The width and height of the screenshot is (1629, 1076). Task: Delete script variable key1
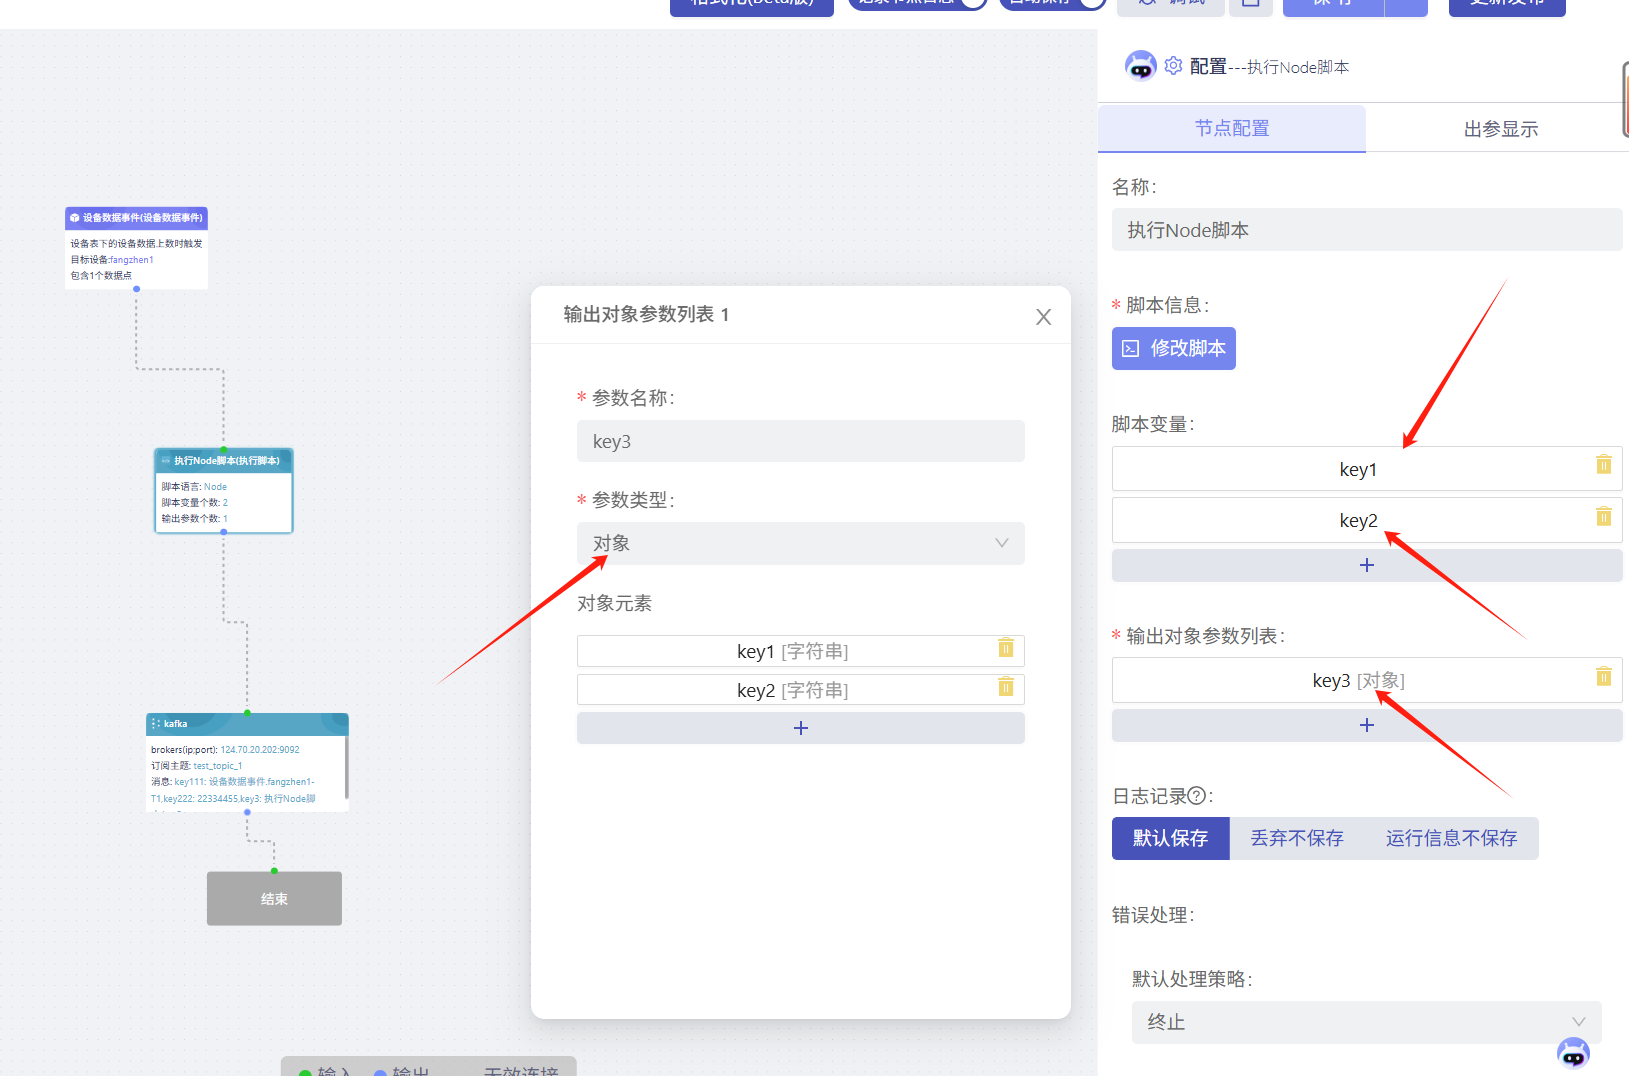[x=1603, y=464]
